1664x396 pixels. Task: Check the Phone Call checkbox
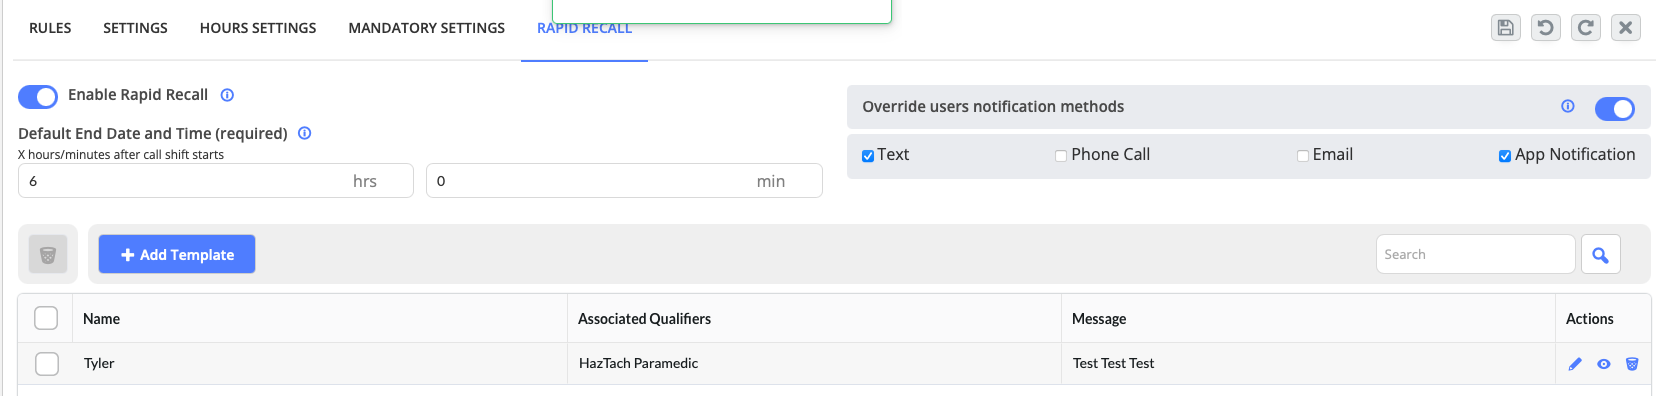(1061, 156)
